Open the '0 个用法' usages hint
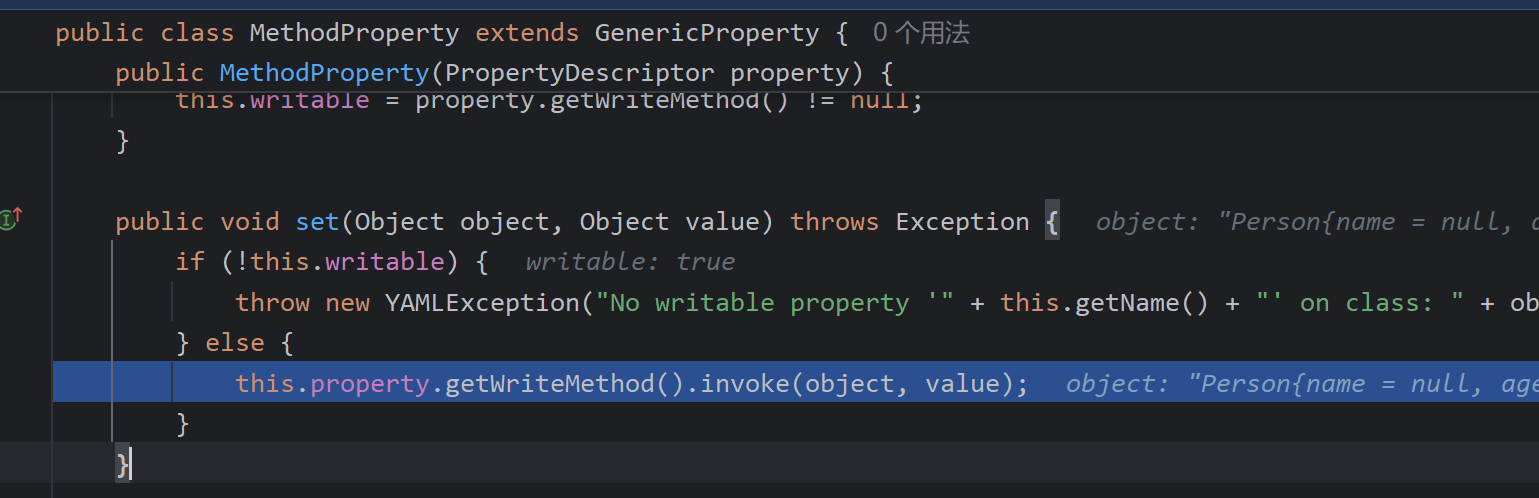 coord(921,33)
